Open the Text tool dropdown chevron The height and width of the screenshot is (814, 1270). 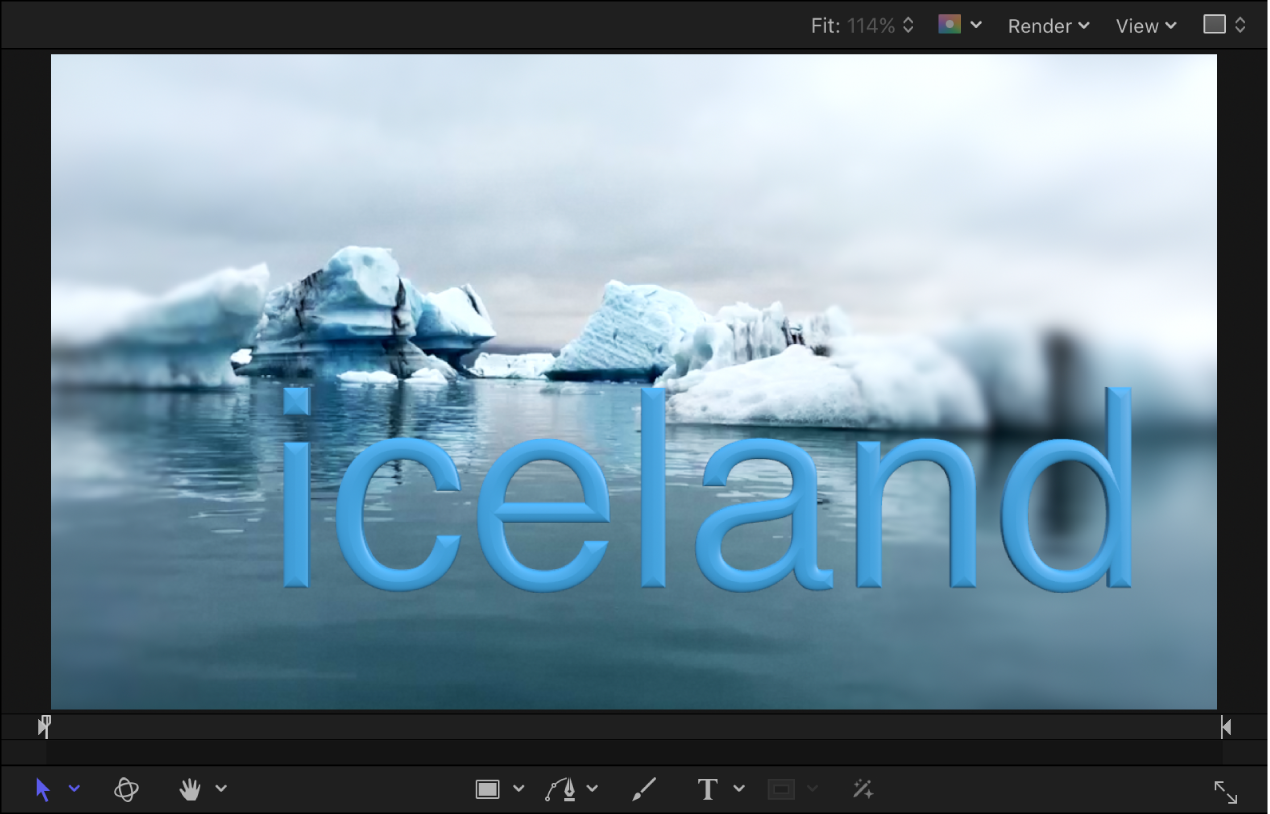[x=737, y=788]
